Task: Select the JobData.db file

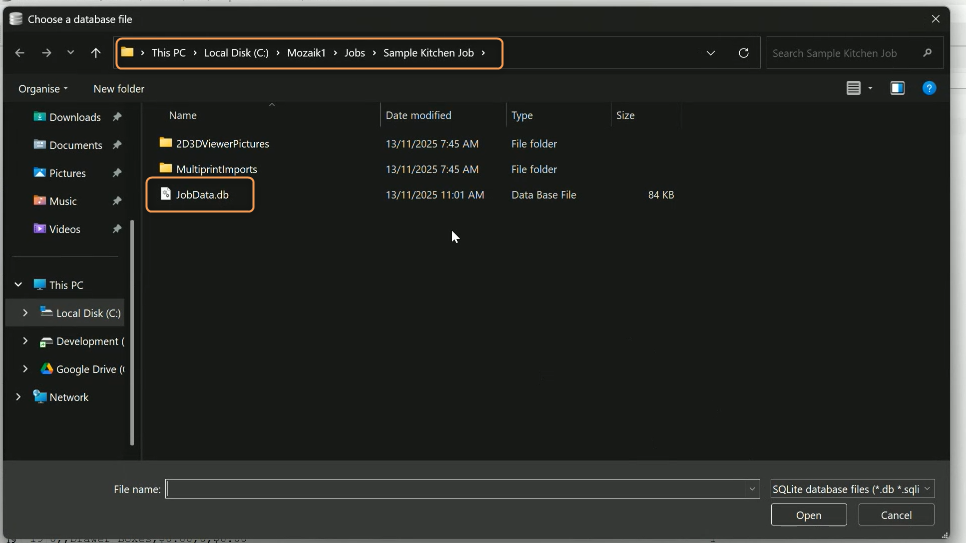Action: [202, 195]
